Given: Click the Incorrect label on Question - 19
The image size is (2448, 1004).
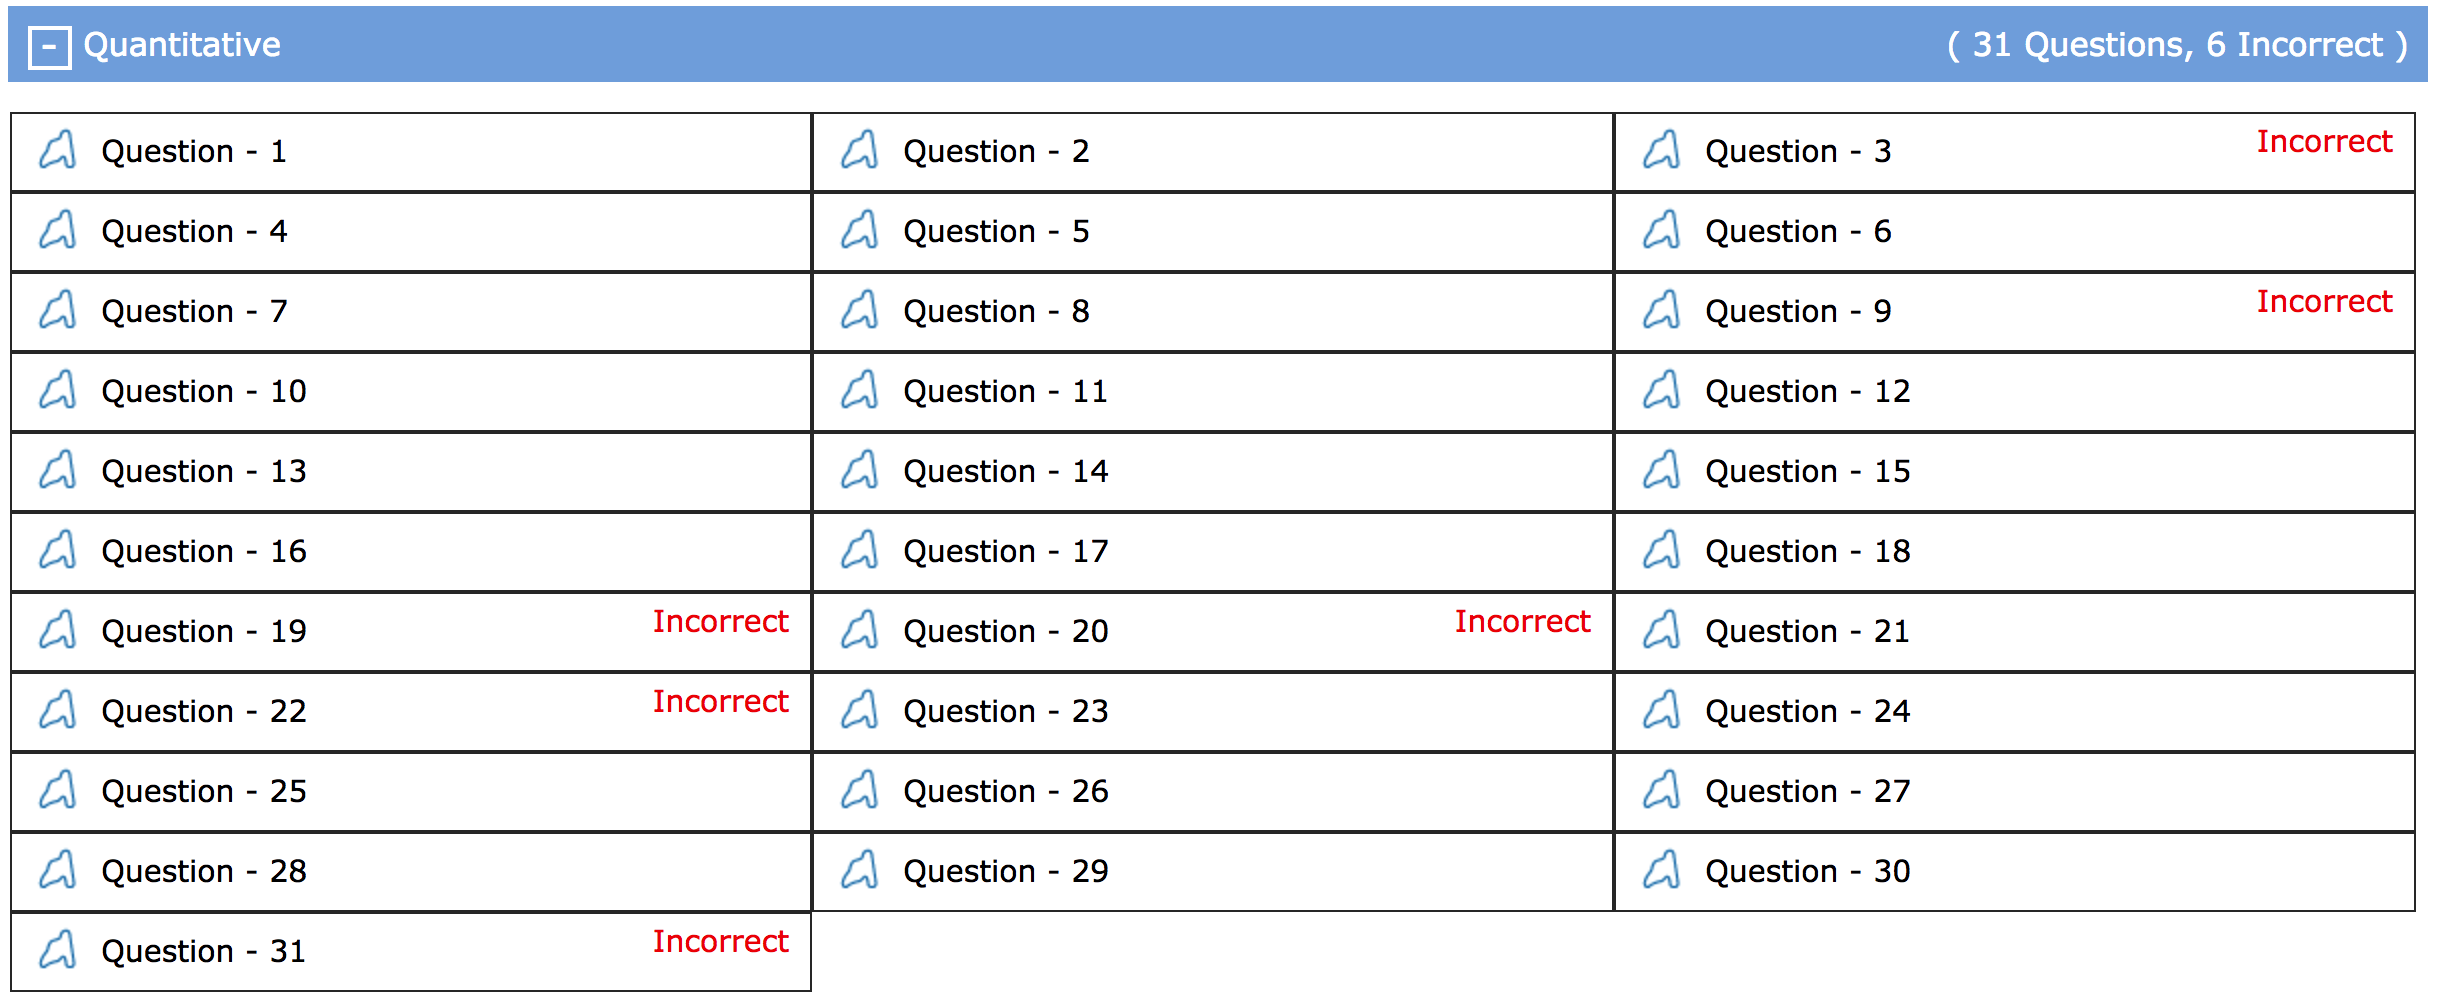Looking at the screenshot, I should (x=721, y=622).
